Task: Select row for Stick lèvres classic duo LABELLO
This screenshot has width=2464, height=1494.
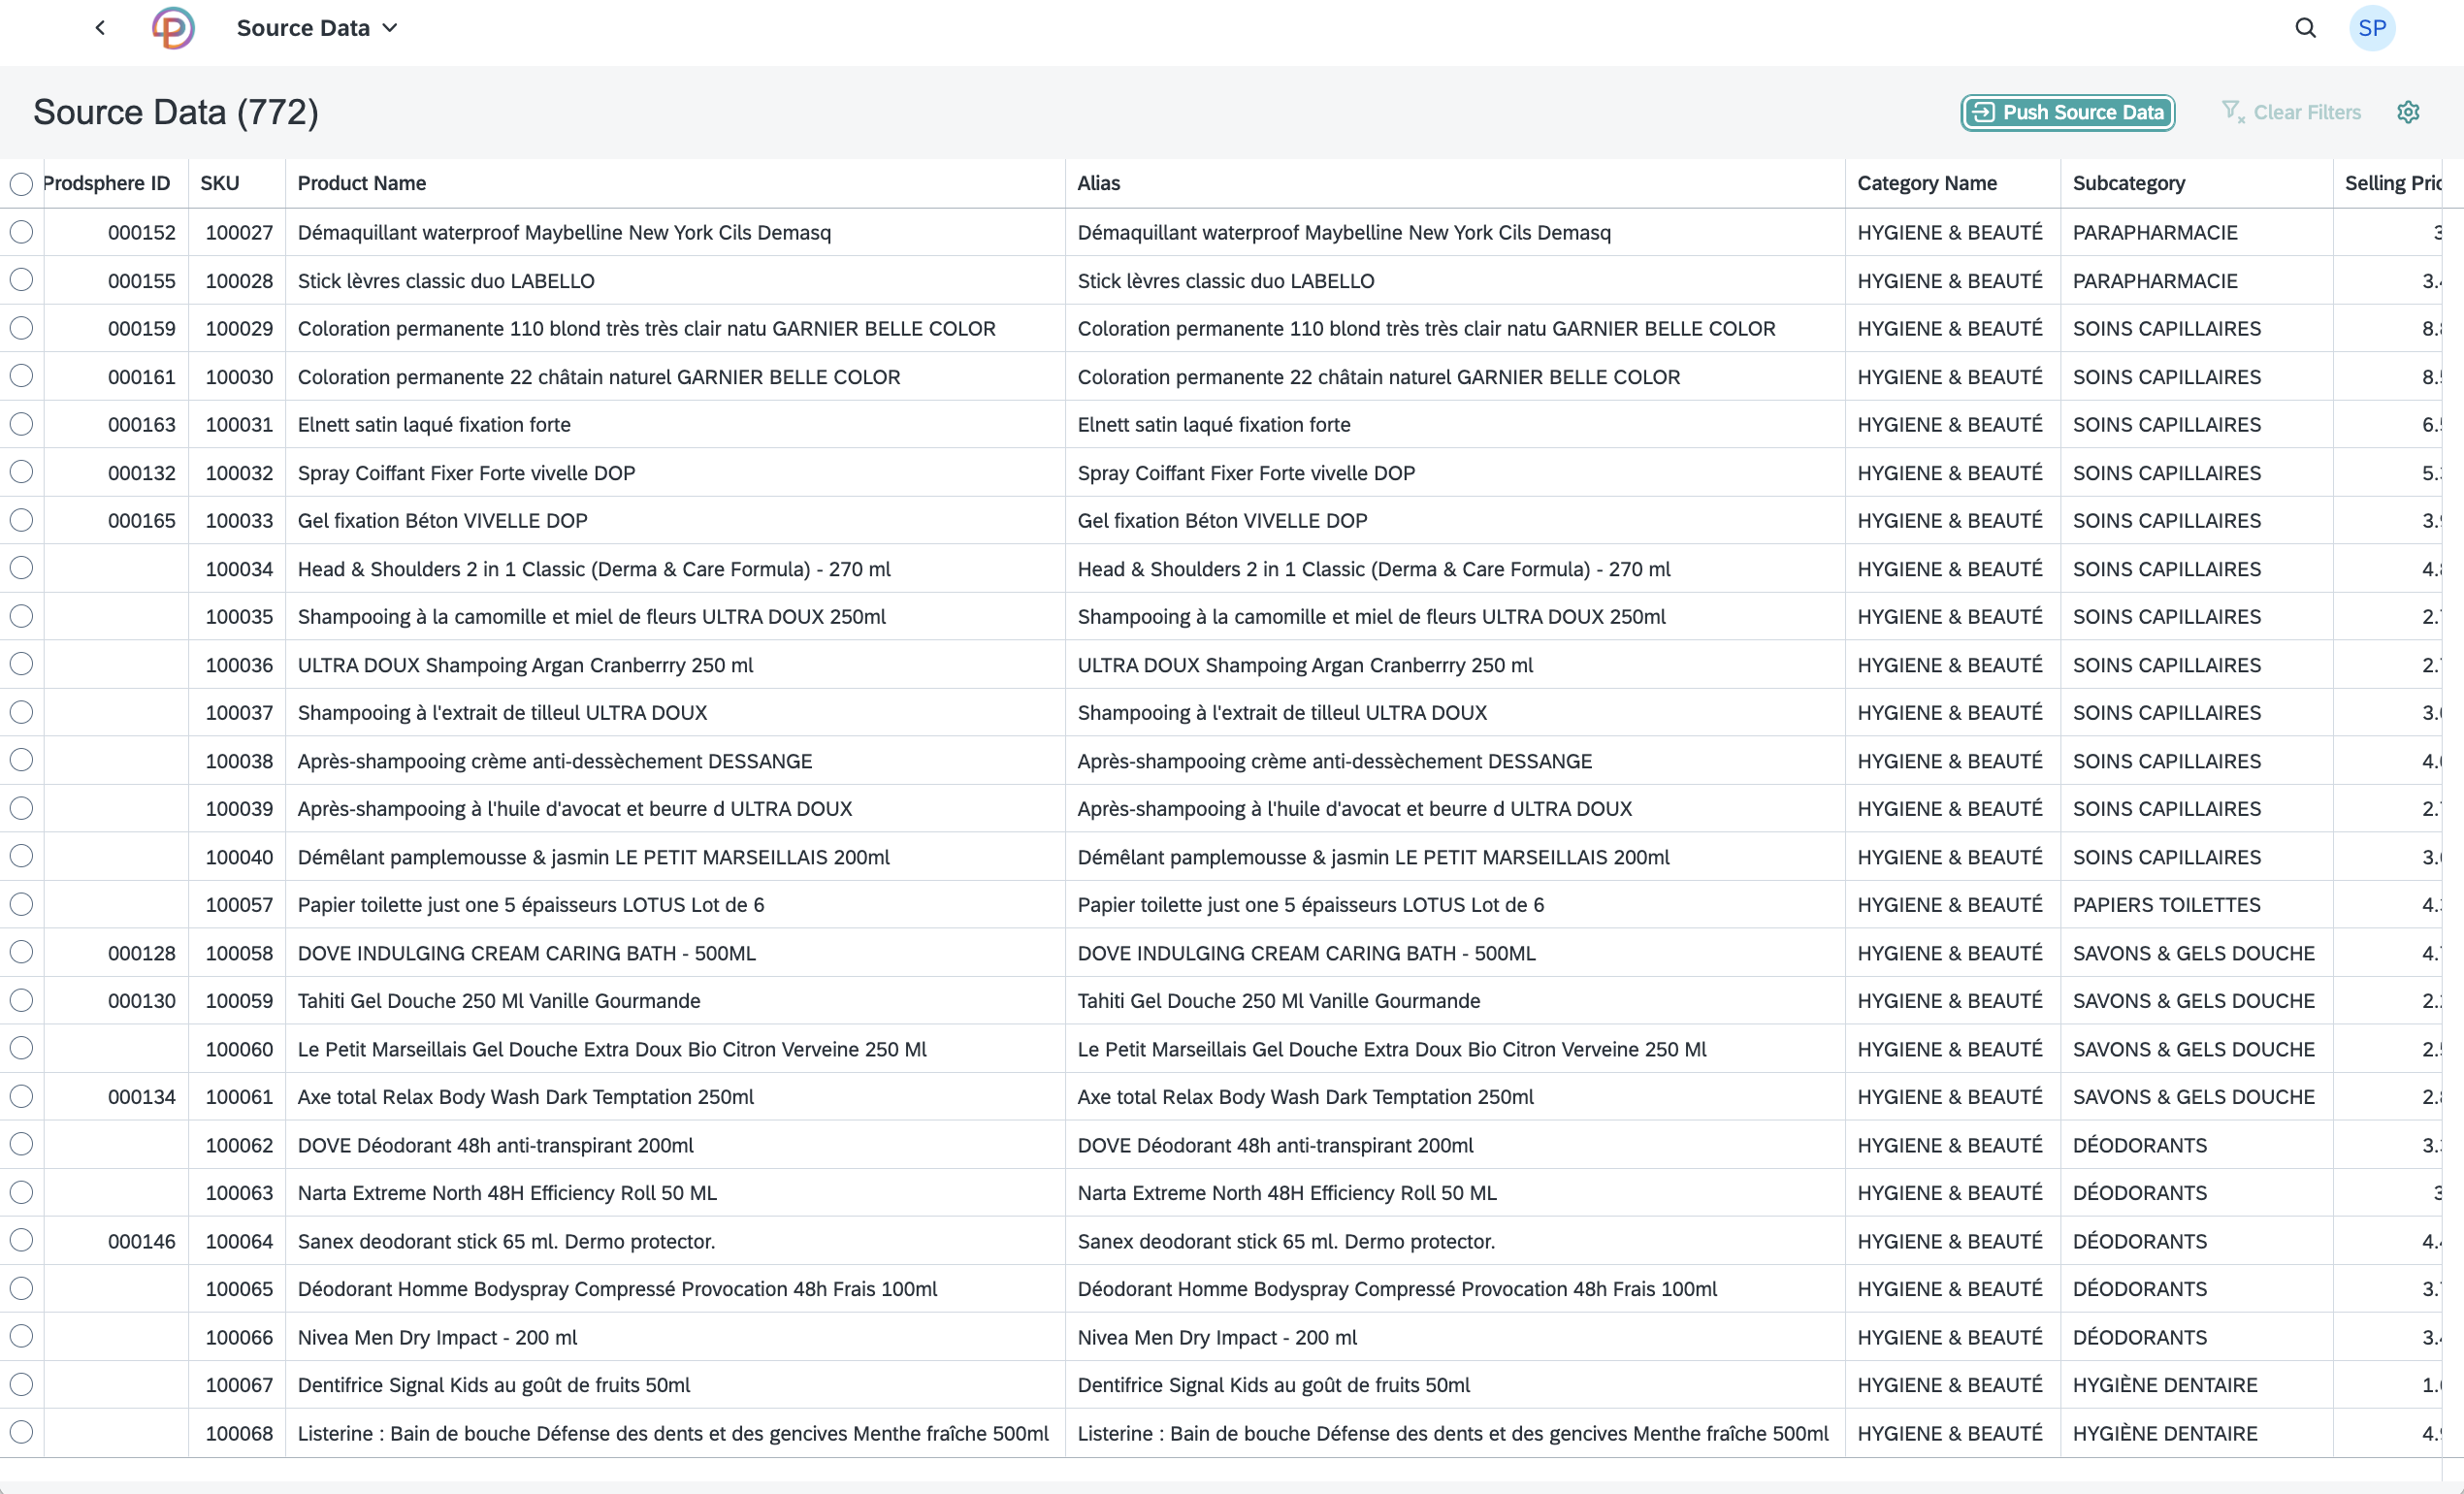Action: [x=21, y=280]
